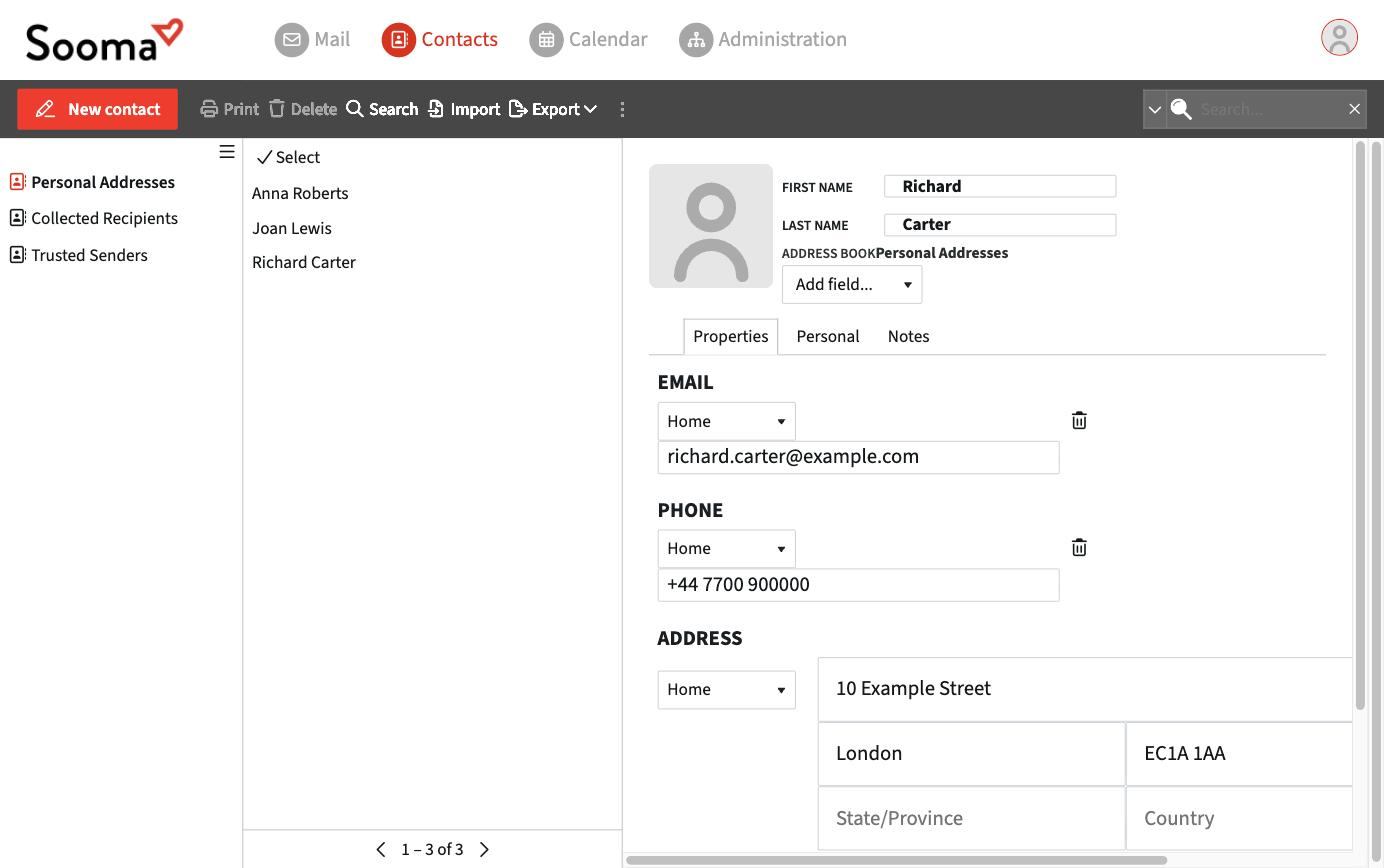Remove the phone entry with trash icon

click(x=1079, y=548)
